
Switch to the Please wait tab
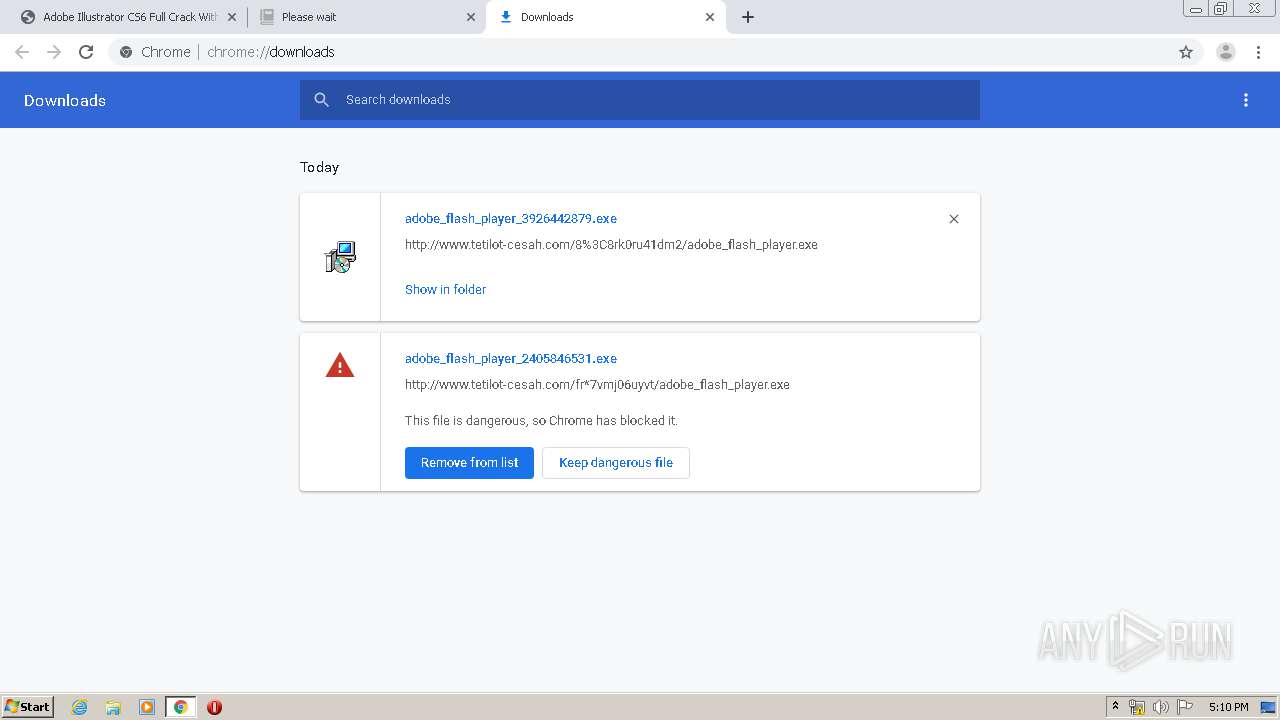(366, 17)
